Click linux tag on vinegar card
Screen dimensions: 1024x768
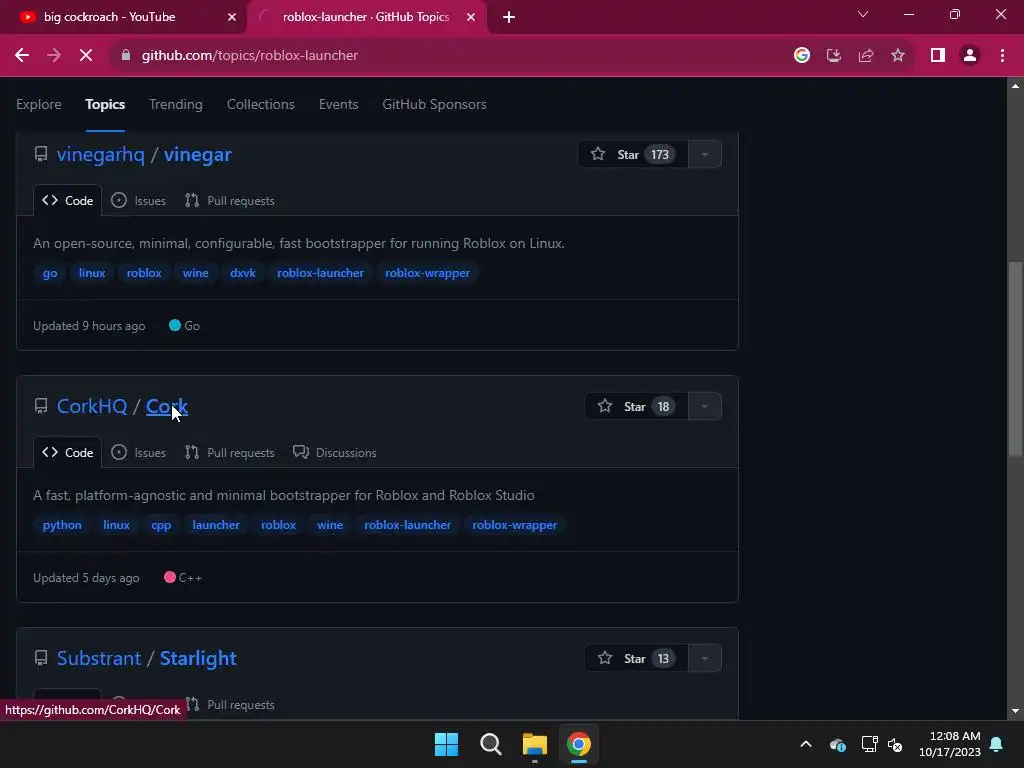(92, 273)
